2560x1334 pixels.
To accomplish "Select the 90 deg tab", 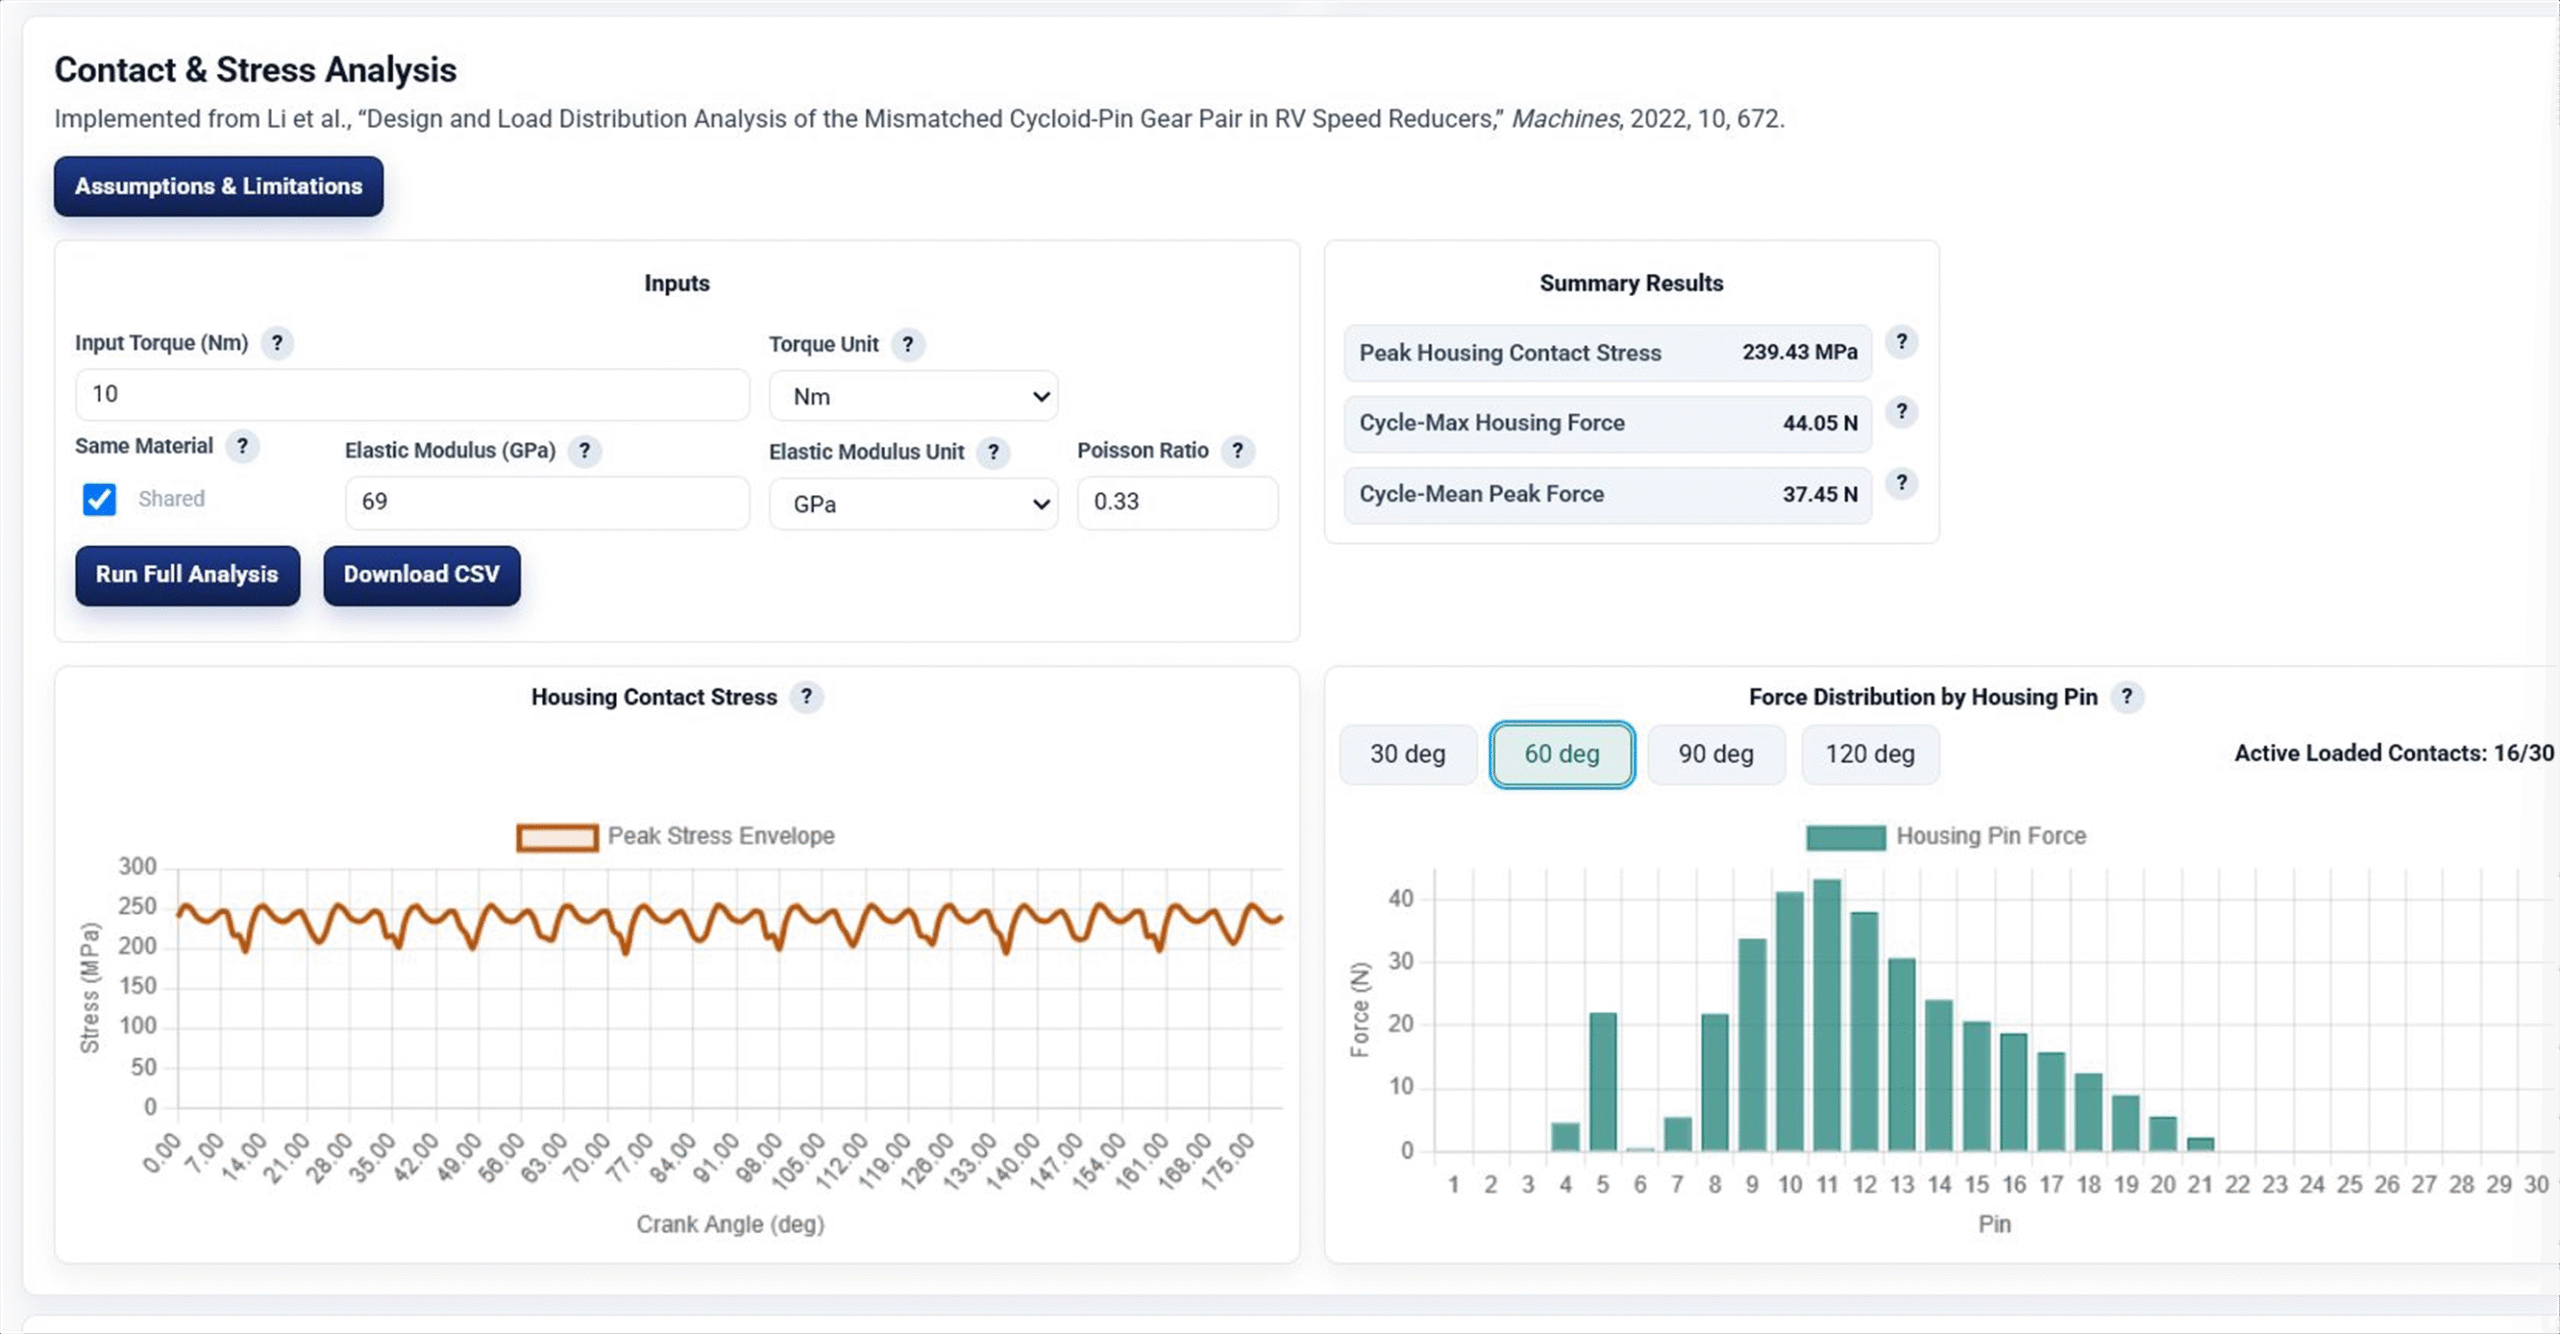I will 1716,754.
